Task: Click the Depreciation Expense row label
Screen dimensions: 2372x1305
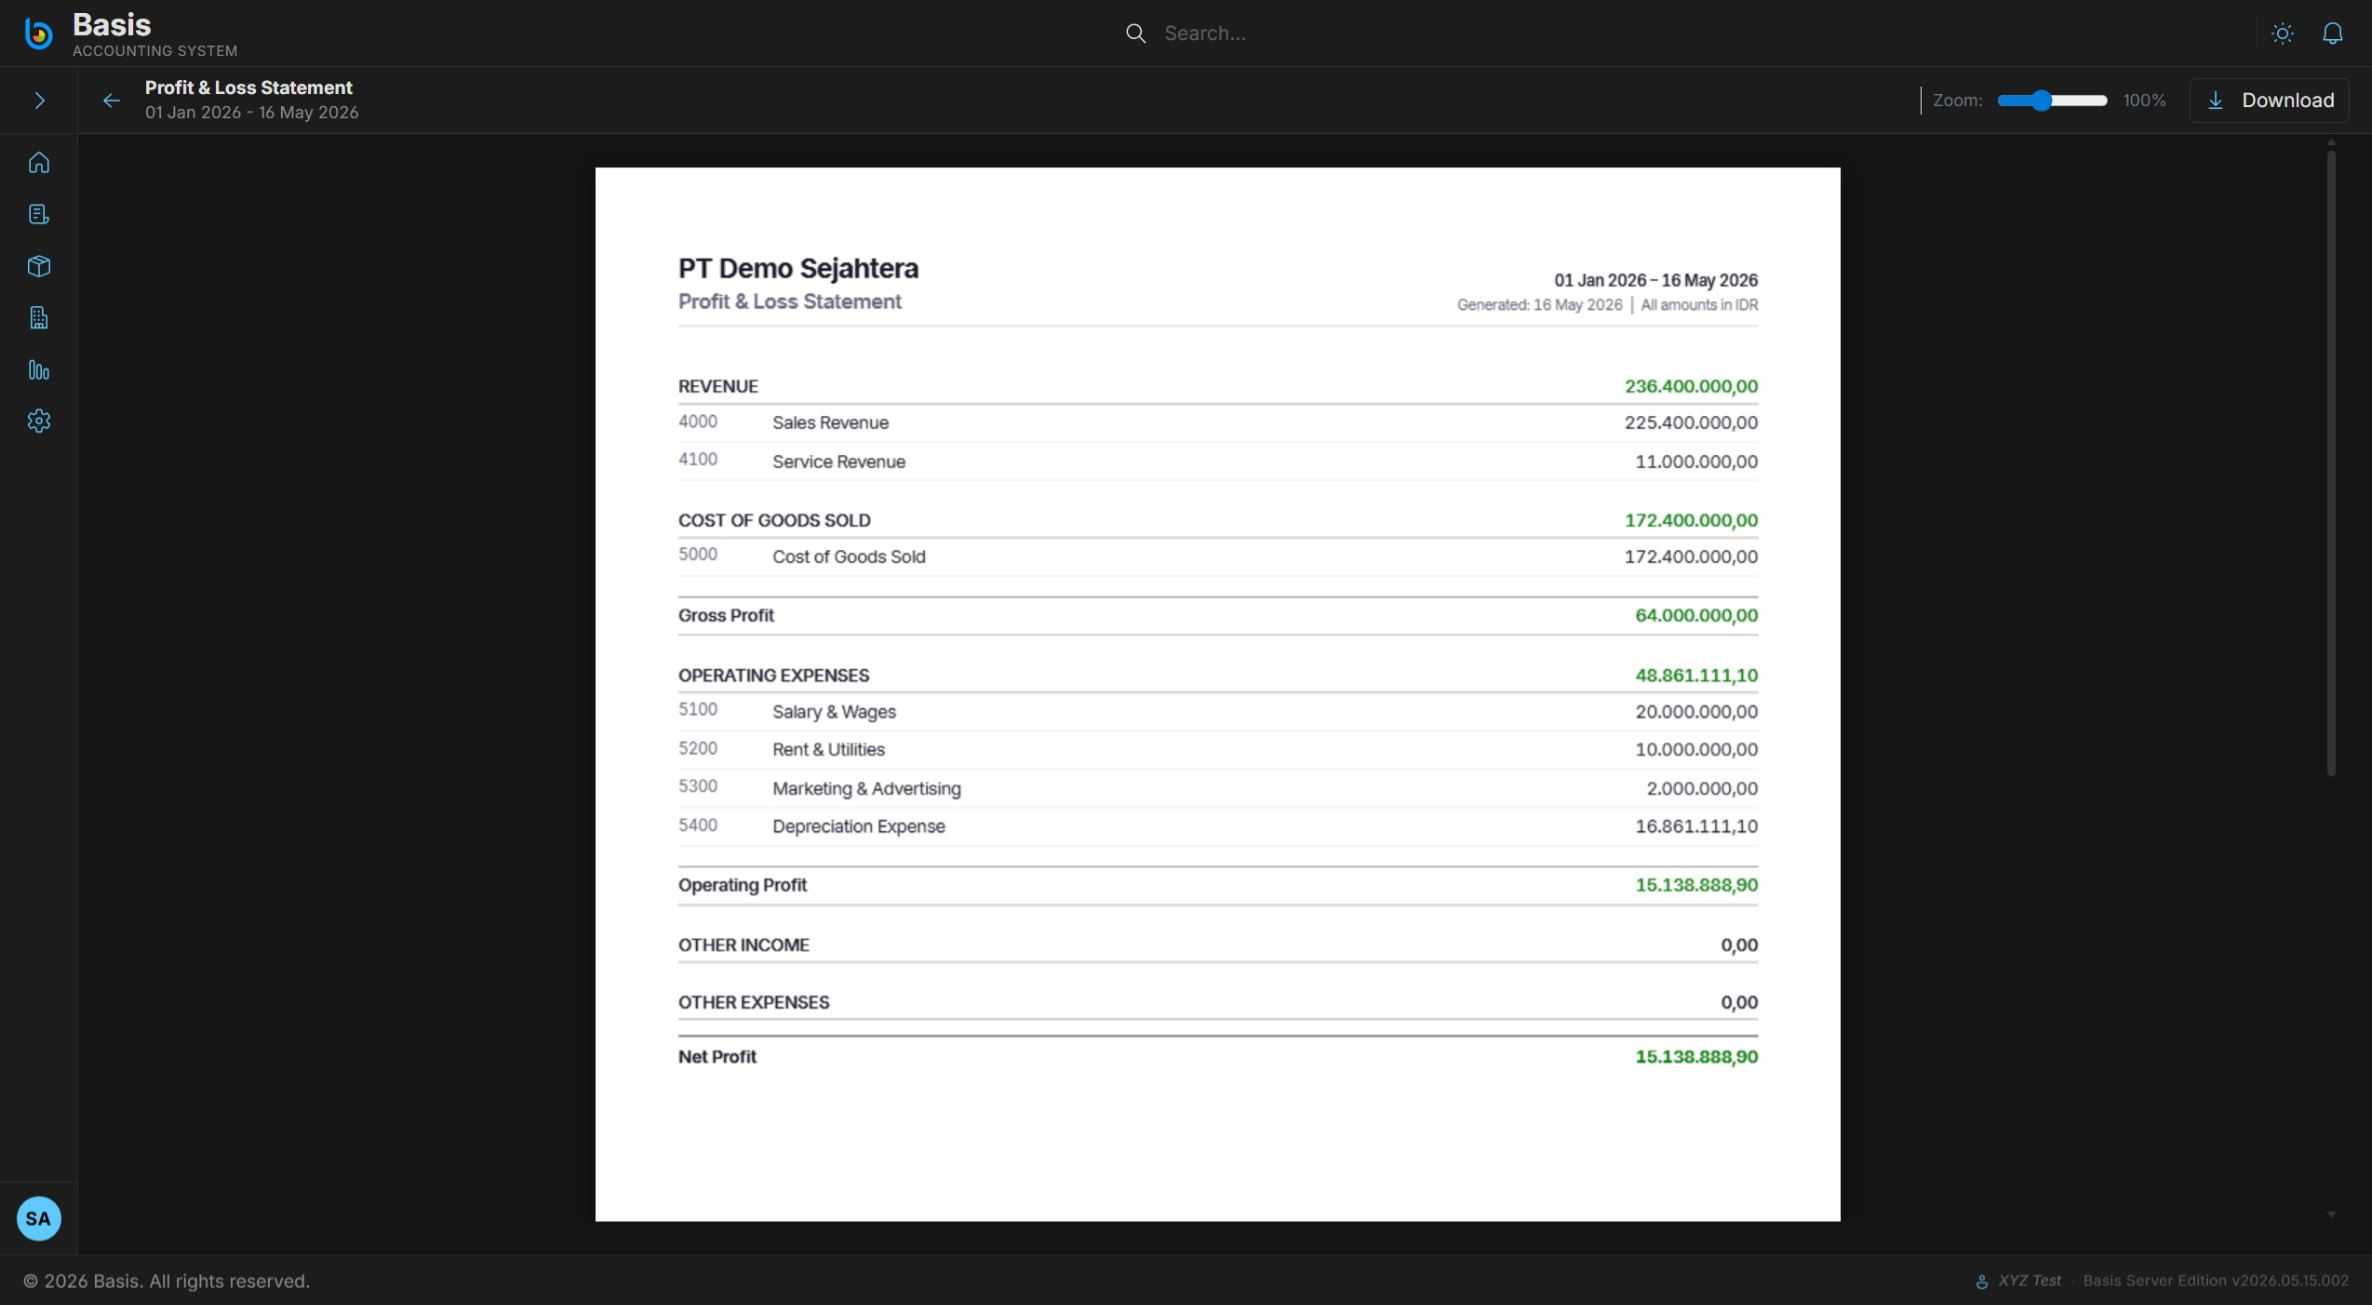Action: point(858,827)
